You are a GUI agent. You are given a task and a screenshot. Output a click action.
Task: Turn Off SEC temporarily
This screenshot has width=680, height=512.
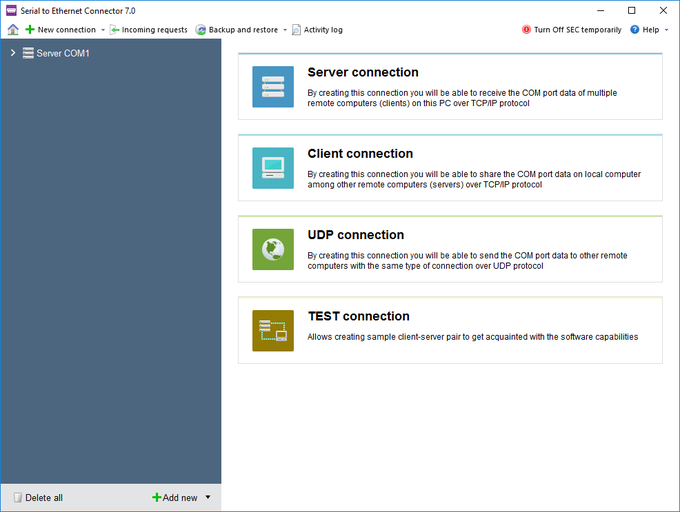(x=578, y=29)
